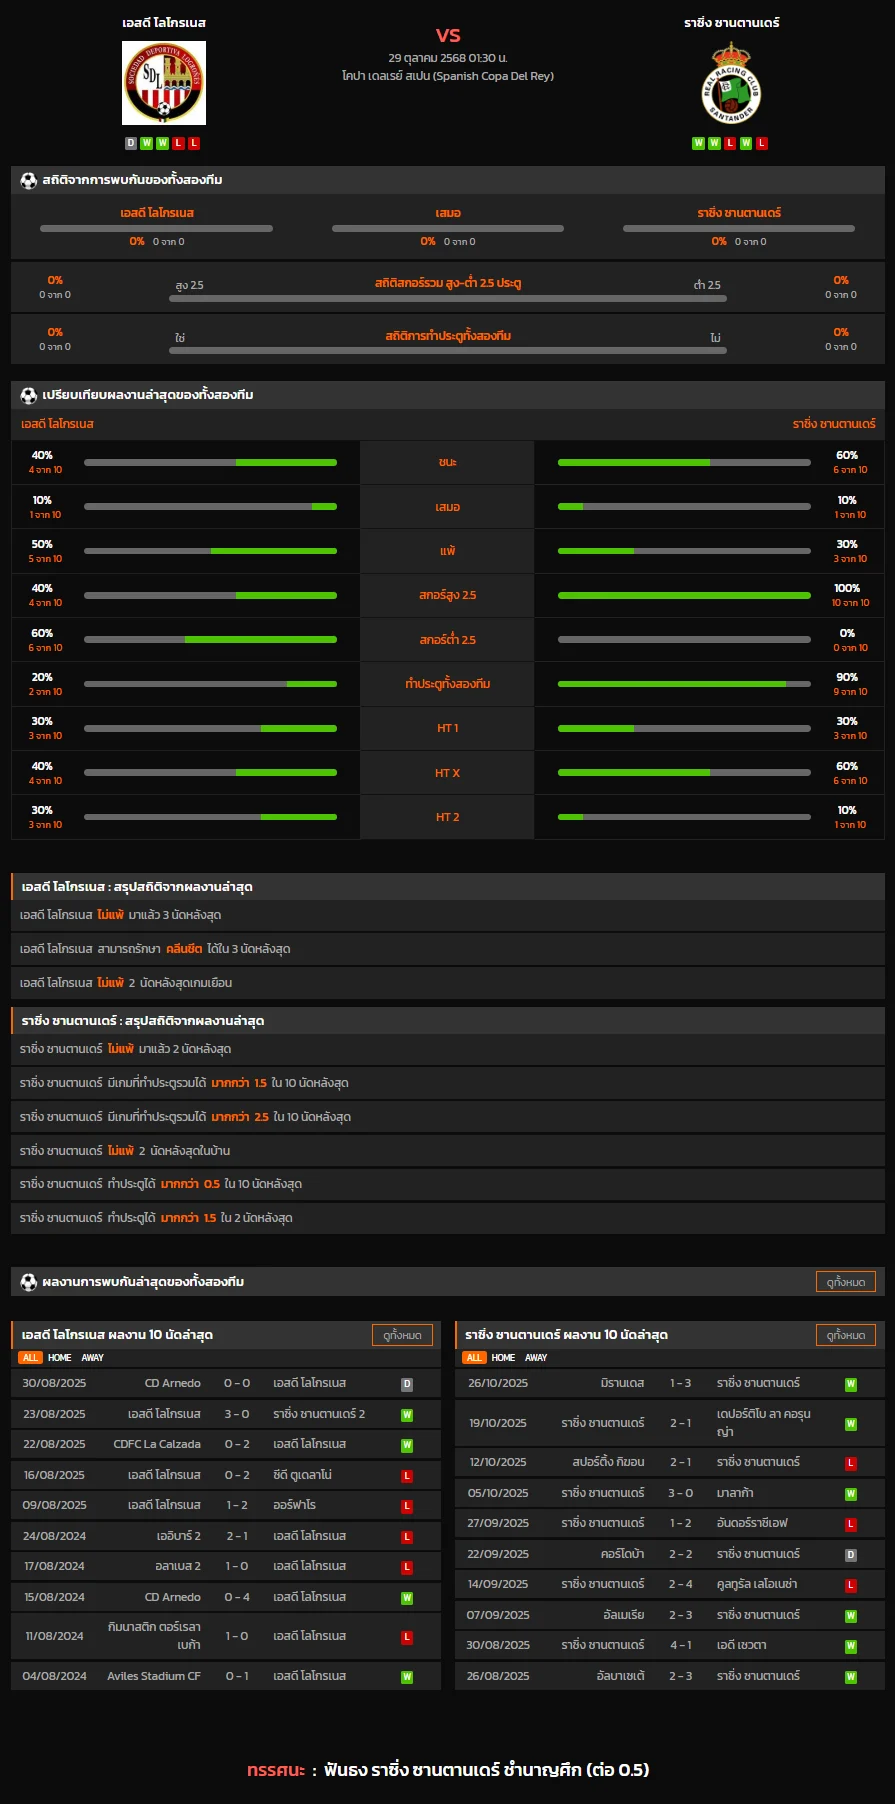Select ALL tab in เอสดี โลโกรเนส results panel
This screenshot has height=1804, width=895.
pos(30,1358)
